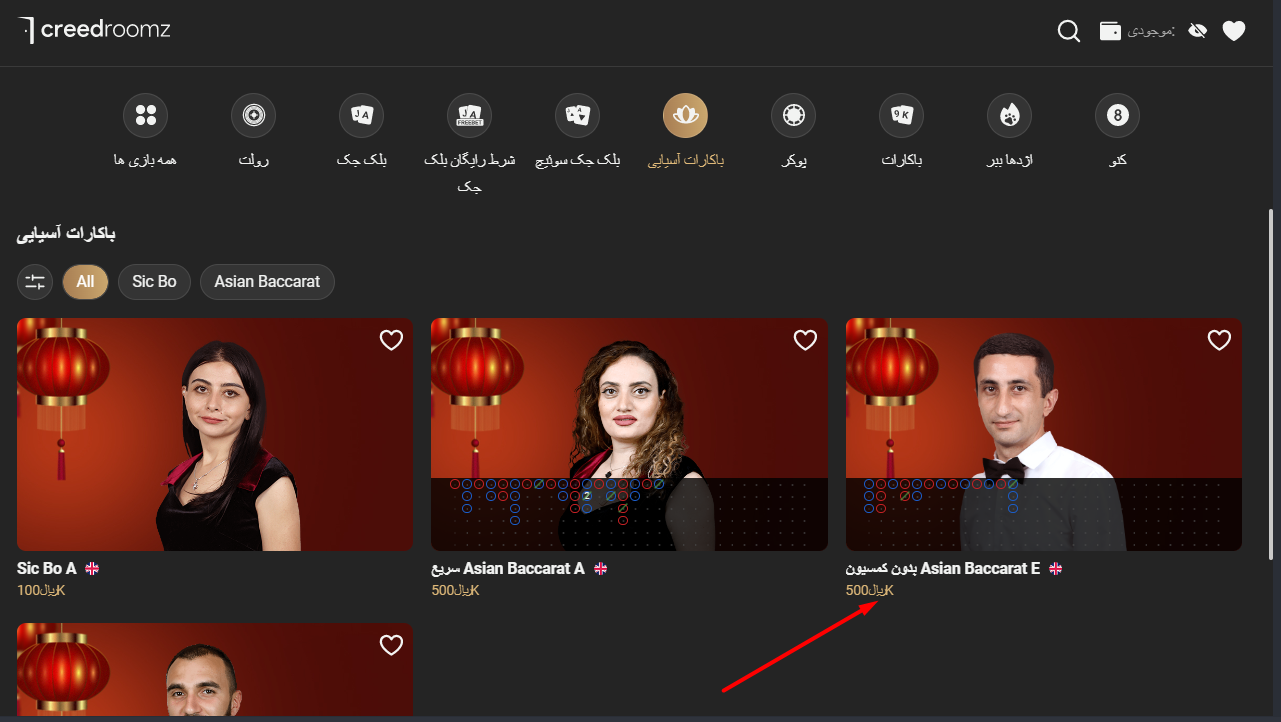Open the Asian Baccarat E game thumbnail
The image size is (1281, 722).
click(x=1044, y=434)
